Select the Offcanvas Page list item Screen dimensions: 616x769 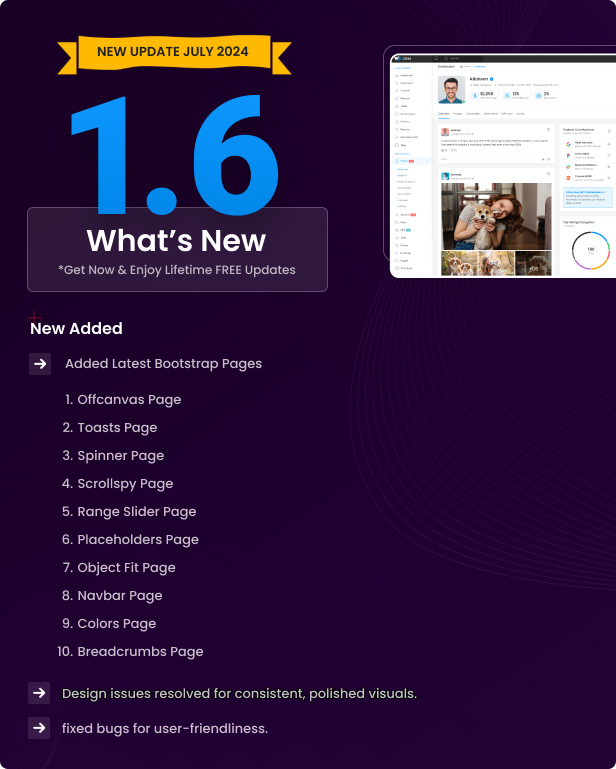129,400
